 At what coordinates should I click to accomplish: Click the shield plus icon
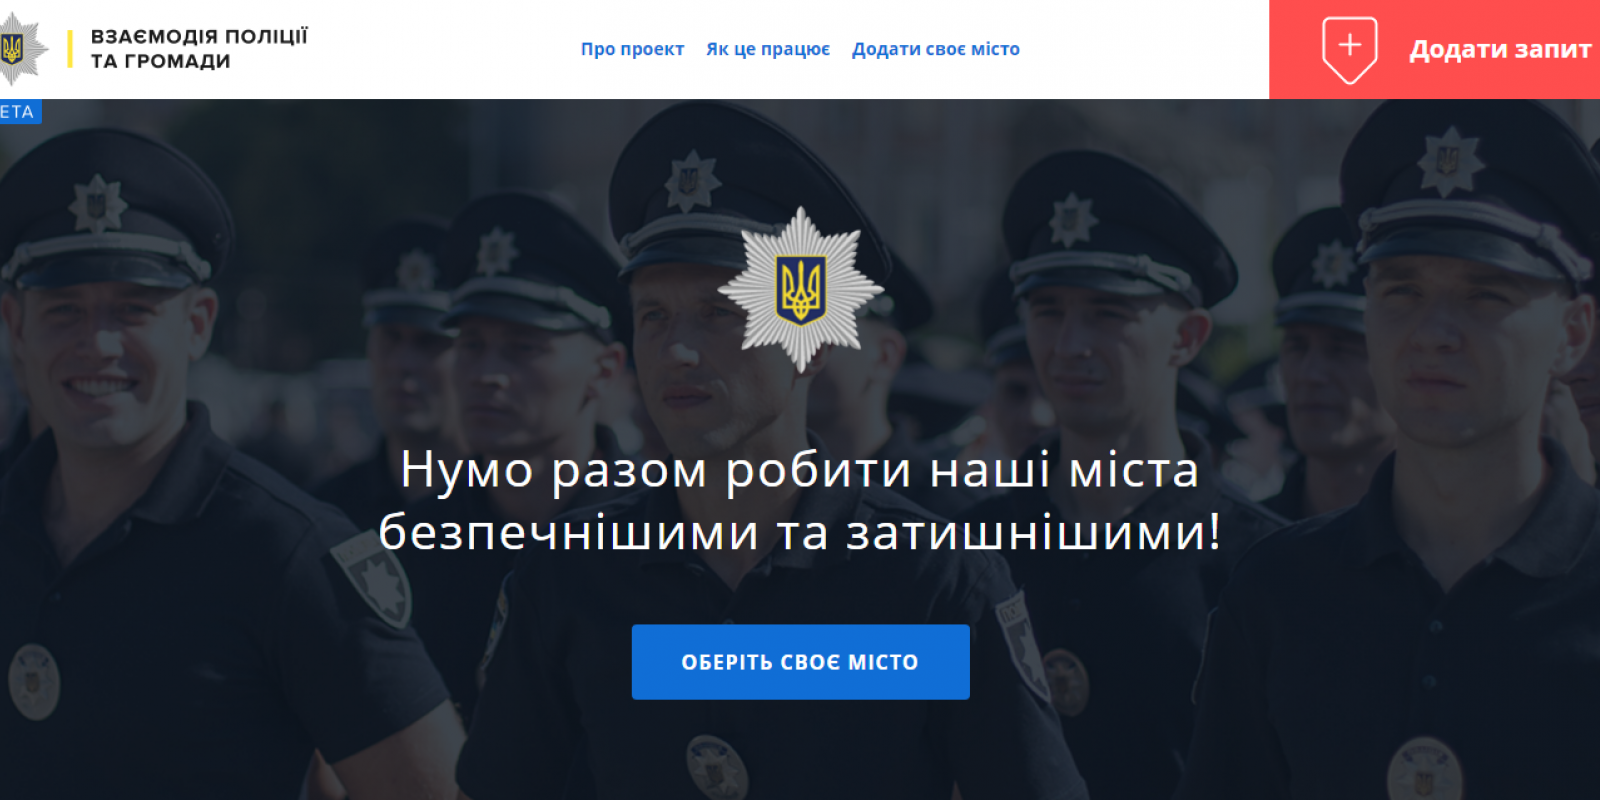point(1350,49)
